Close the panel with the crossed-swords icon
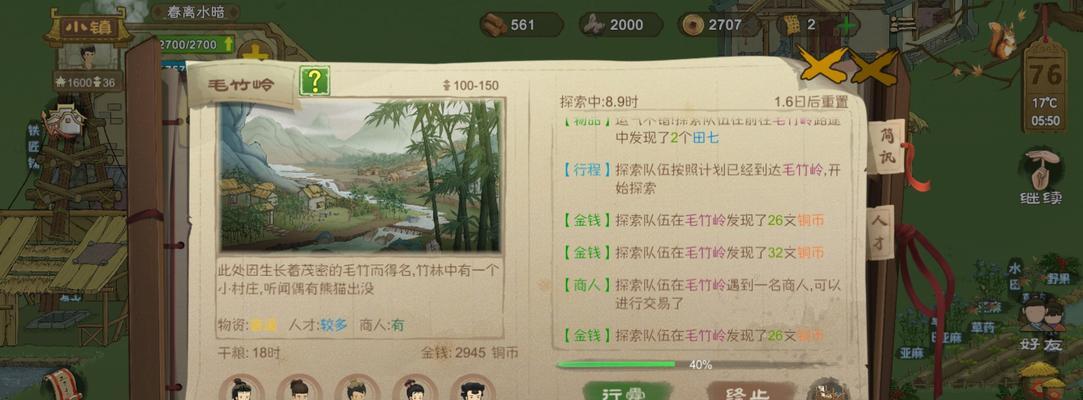The image size is (1083, 400). point(848,66)
